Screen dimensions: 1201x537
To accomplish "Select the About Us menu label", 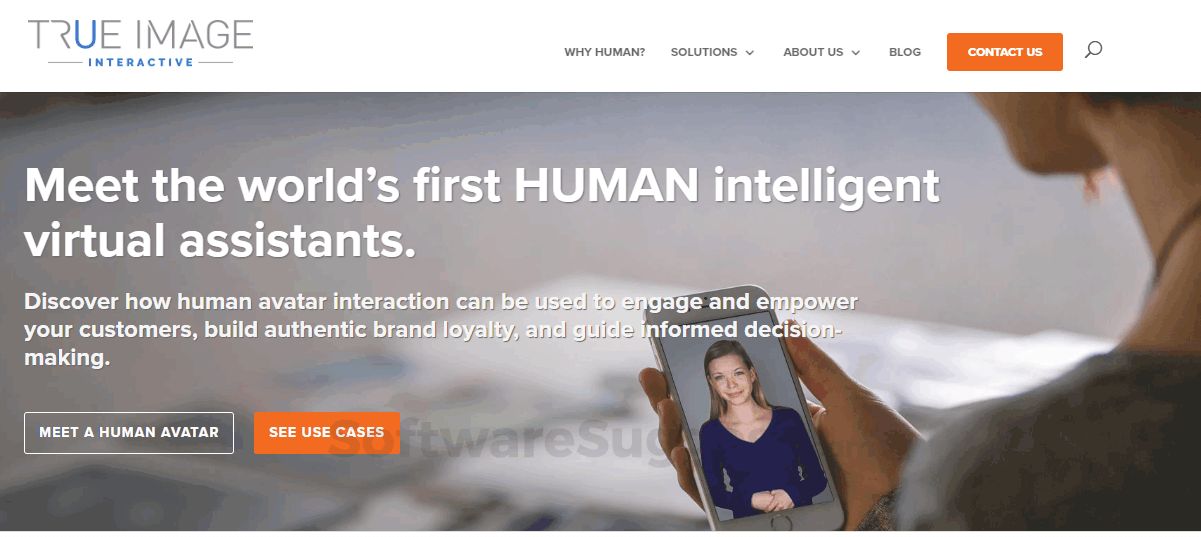I will click(813, 52).
